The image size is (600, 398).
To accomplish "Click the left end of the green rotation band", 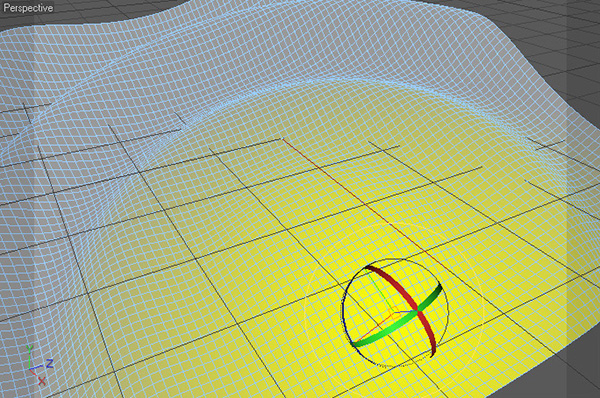I will point(355,344).
